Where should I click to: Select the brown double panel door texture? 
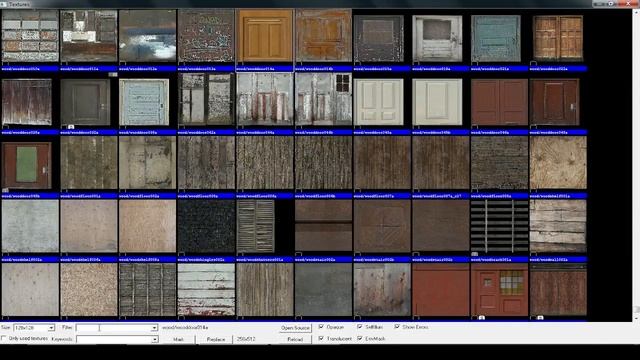click(558, 38)
